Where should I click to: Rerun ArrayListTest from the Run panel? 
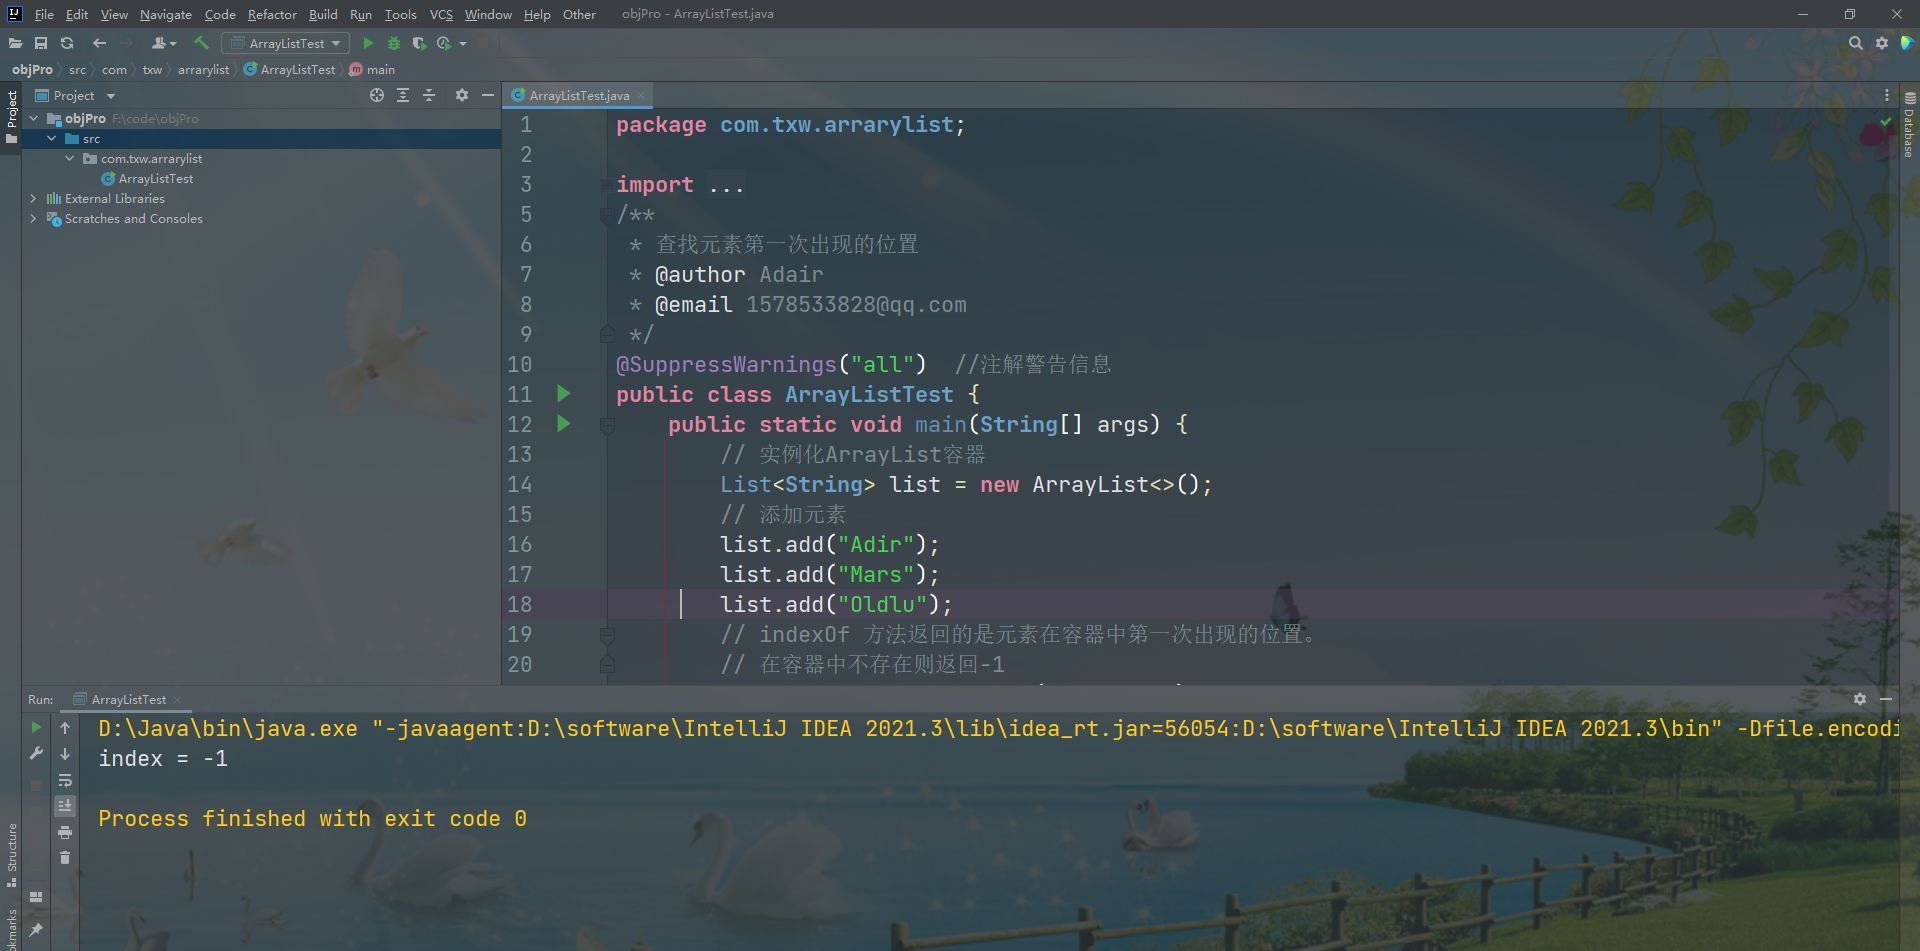36,728
